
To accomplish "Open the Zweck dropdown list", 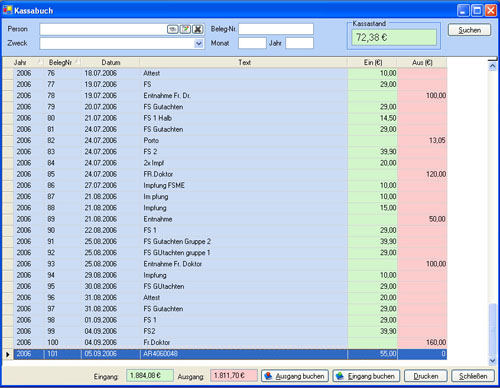I will [199, 43].
